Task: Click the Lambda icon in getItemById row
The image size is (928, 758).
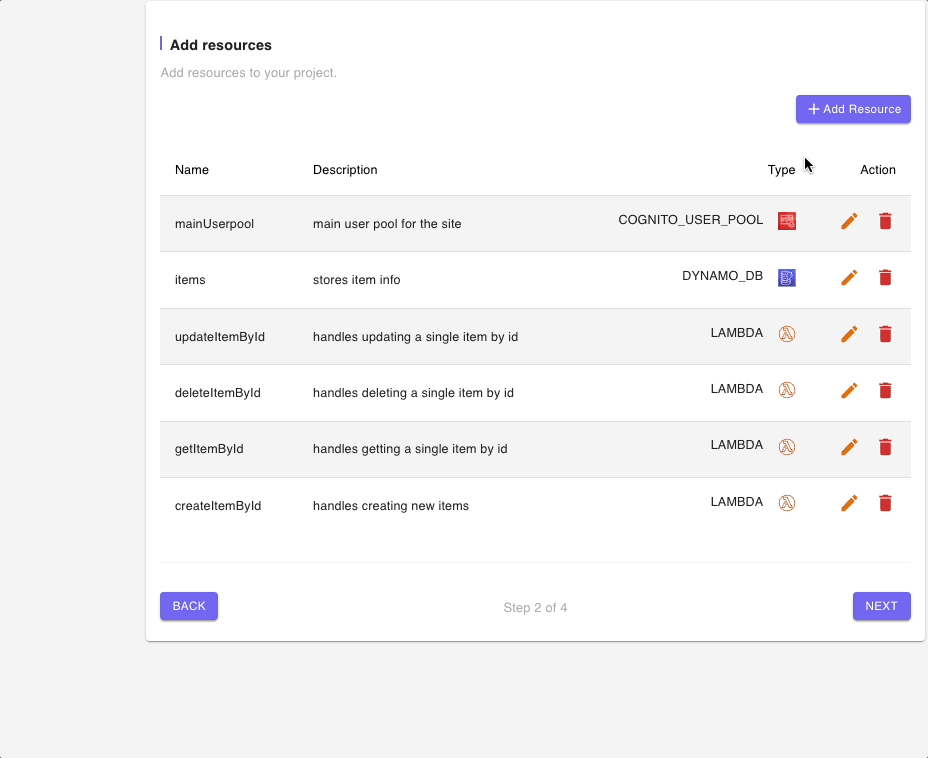Action: click(787, 447)
